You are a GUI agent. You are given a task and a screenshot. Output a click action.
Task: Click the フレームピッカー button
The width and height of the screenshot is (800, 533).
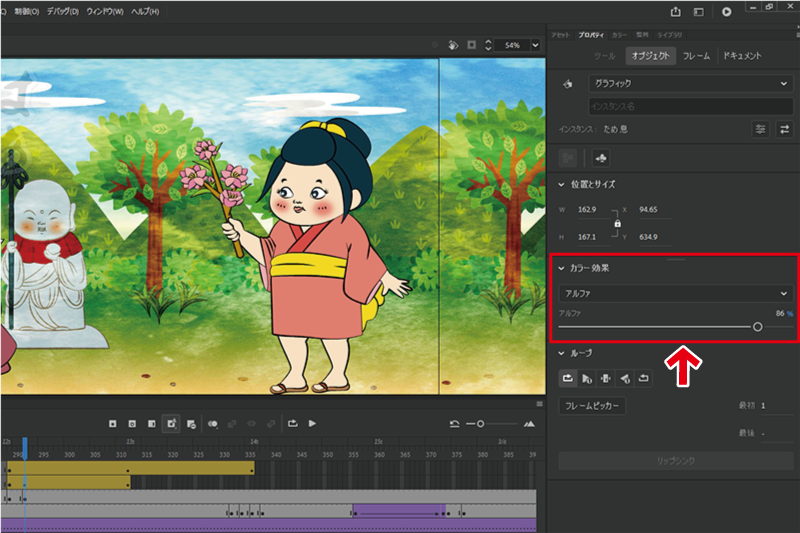(x=594, y=406)
